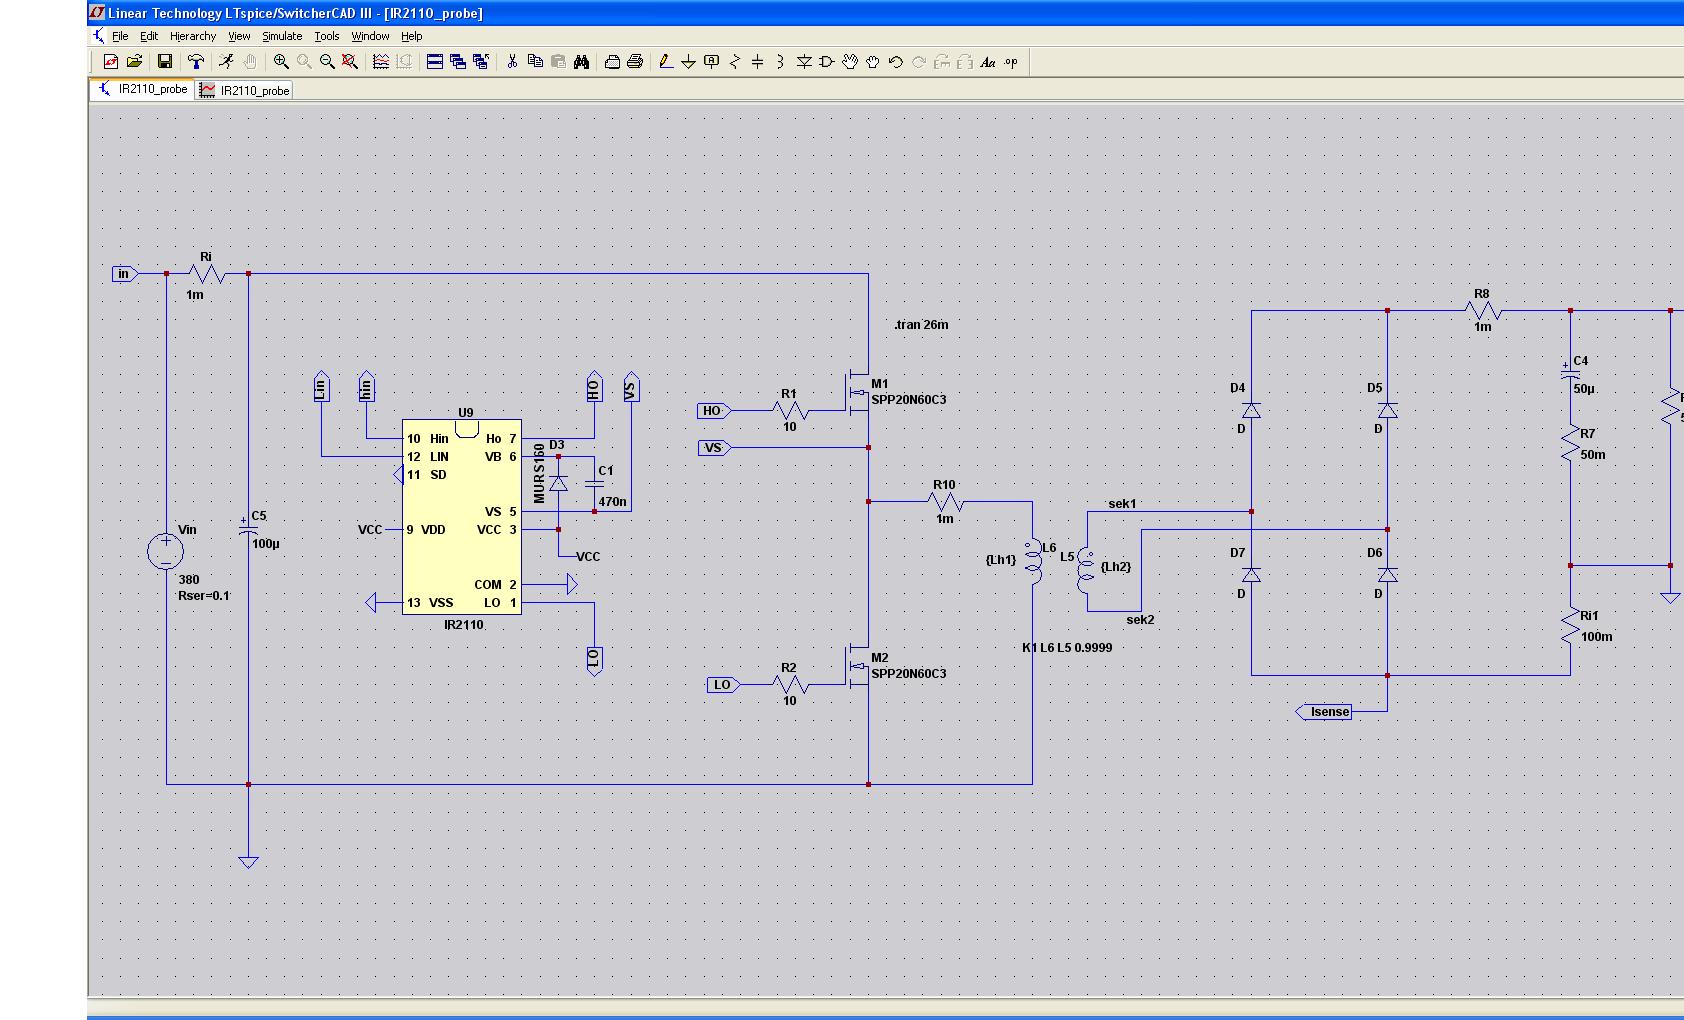Click the SPP20N60C3 label of M1
The image size is (1684, 1020).
pos(908,400)
